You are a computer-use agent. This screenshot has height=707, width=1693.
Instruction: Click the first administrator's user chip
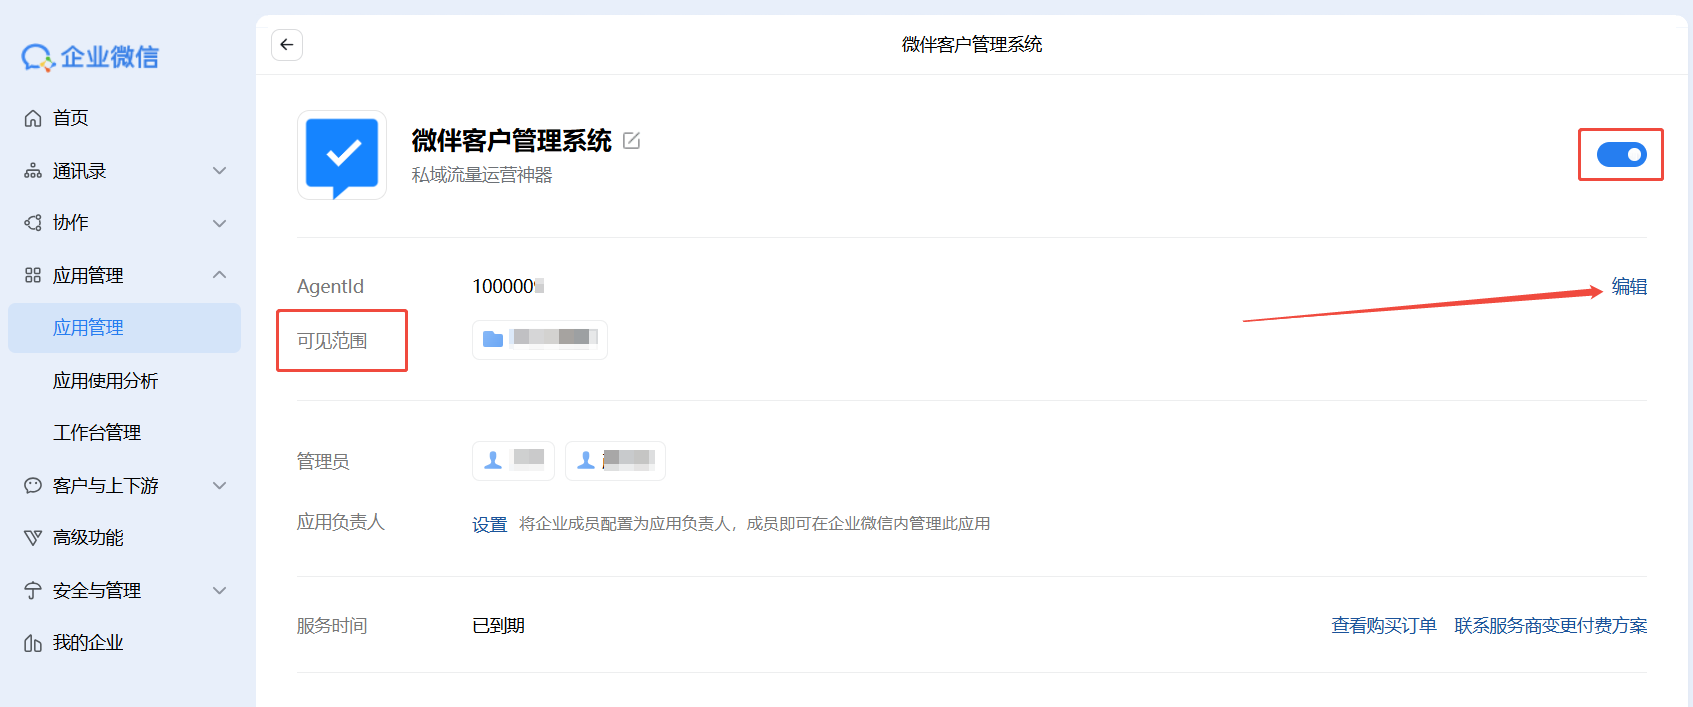click(x=513, y=460)
